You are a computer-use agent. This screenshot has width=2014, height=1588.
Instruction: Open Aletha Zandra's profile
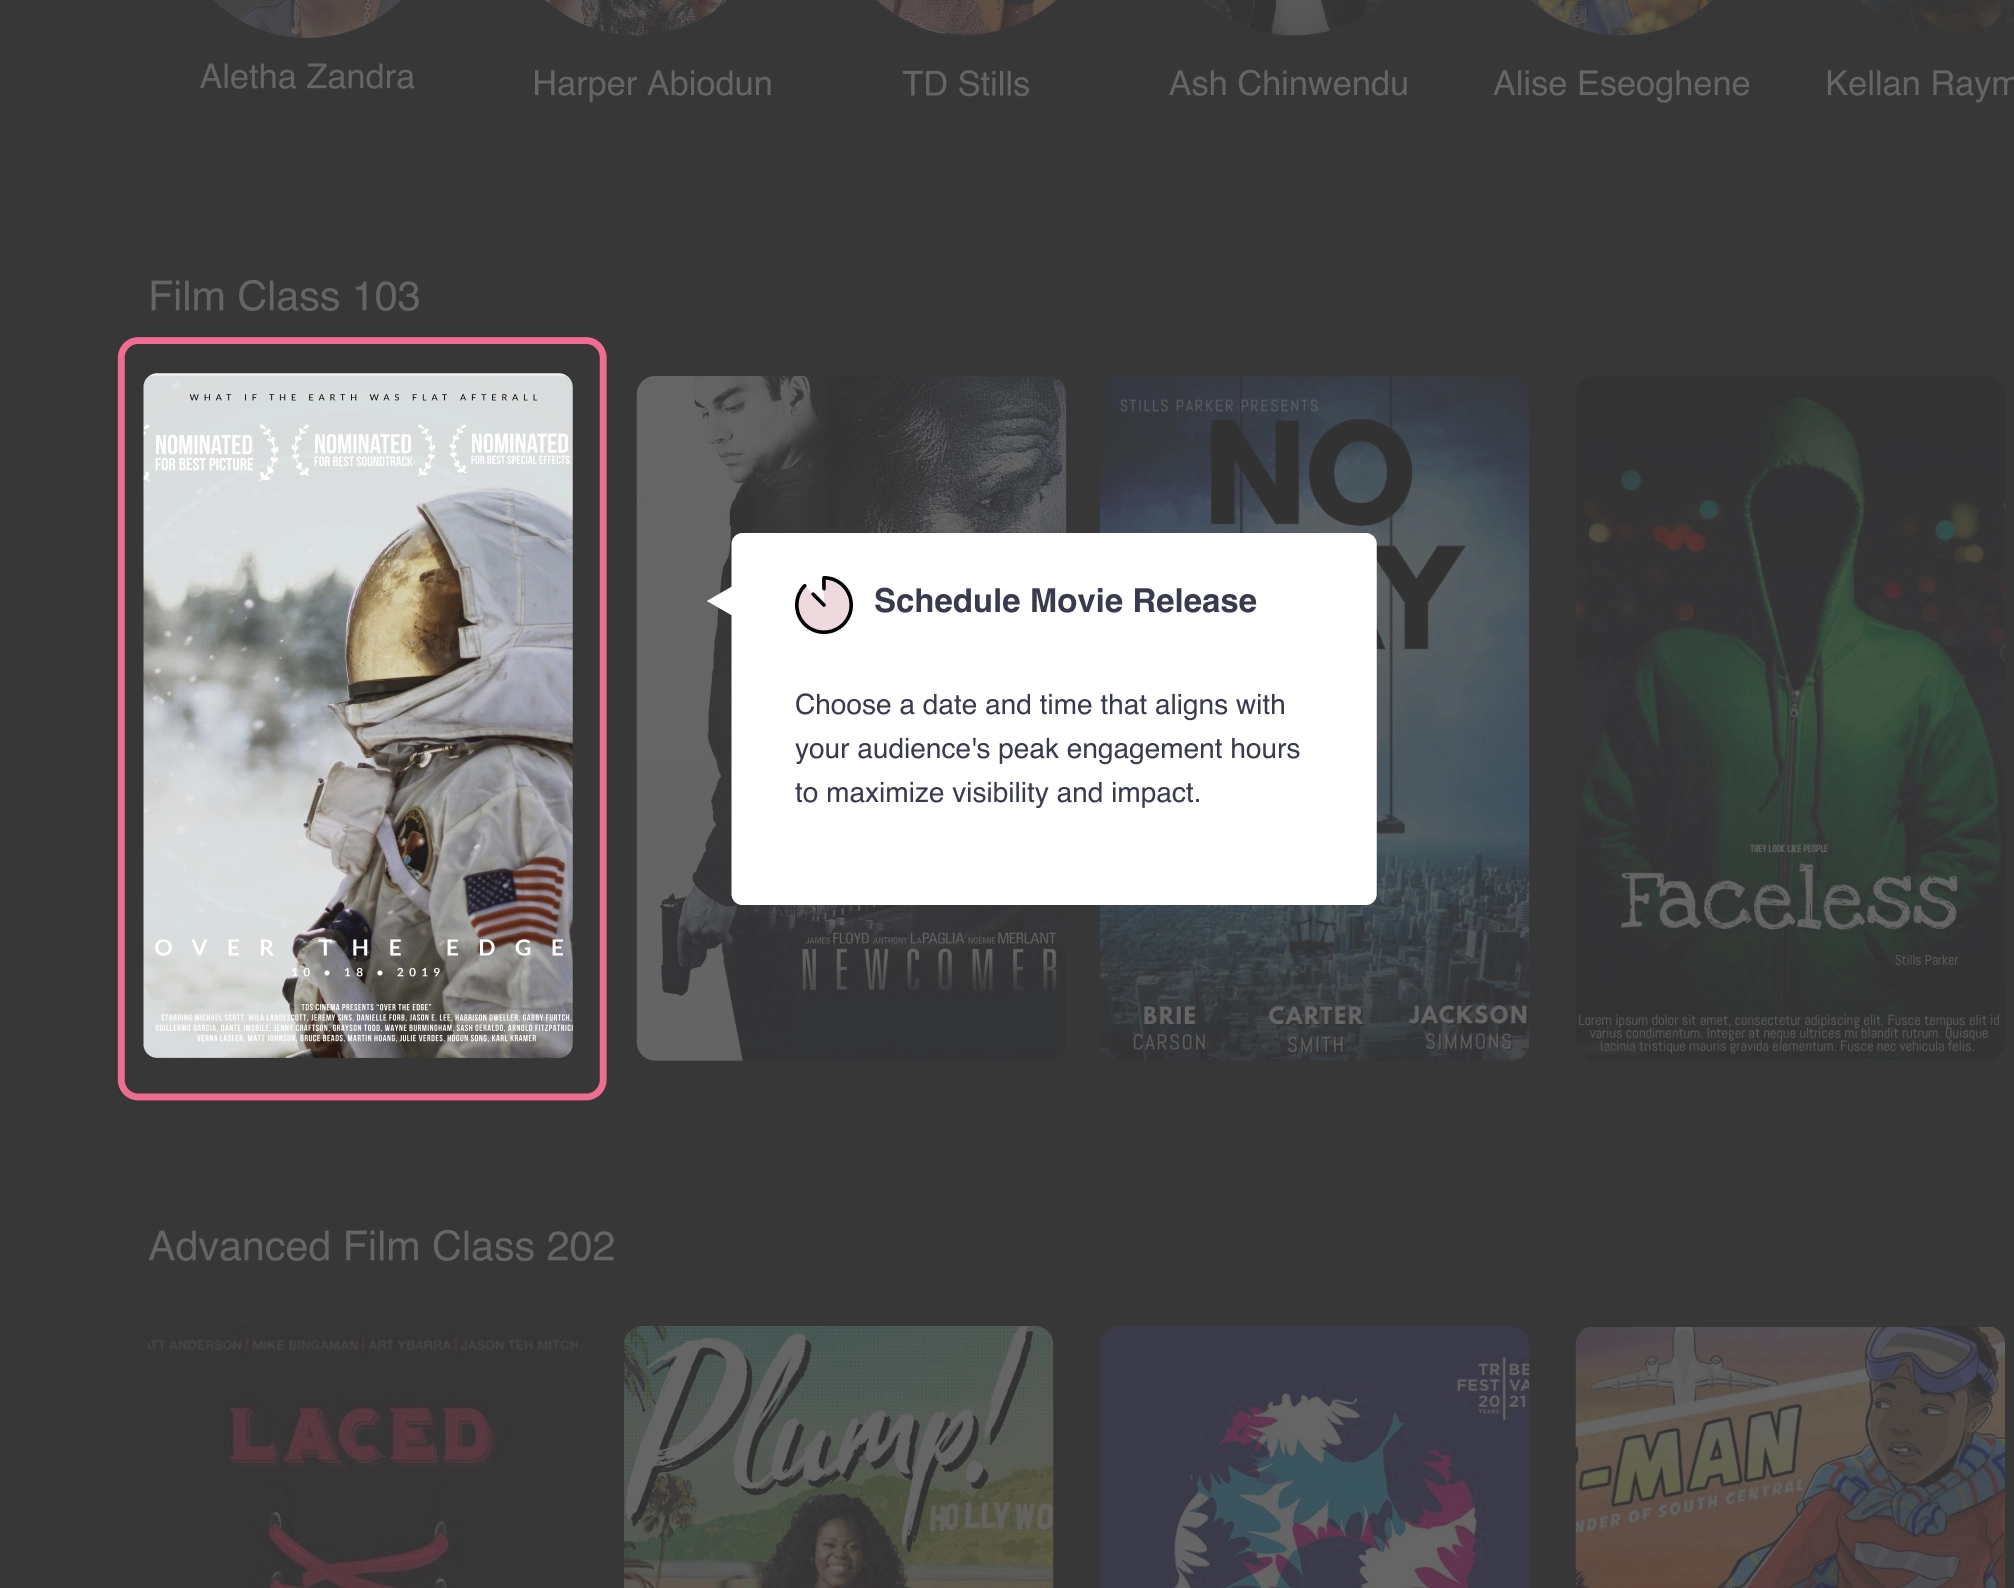[x=307, y=77]
